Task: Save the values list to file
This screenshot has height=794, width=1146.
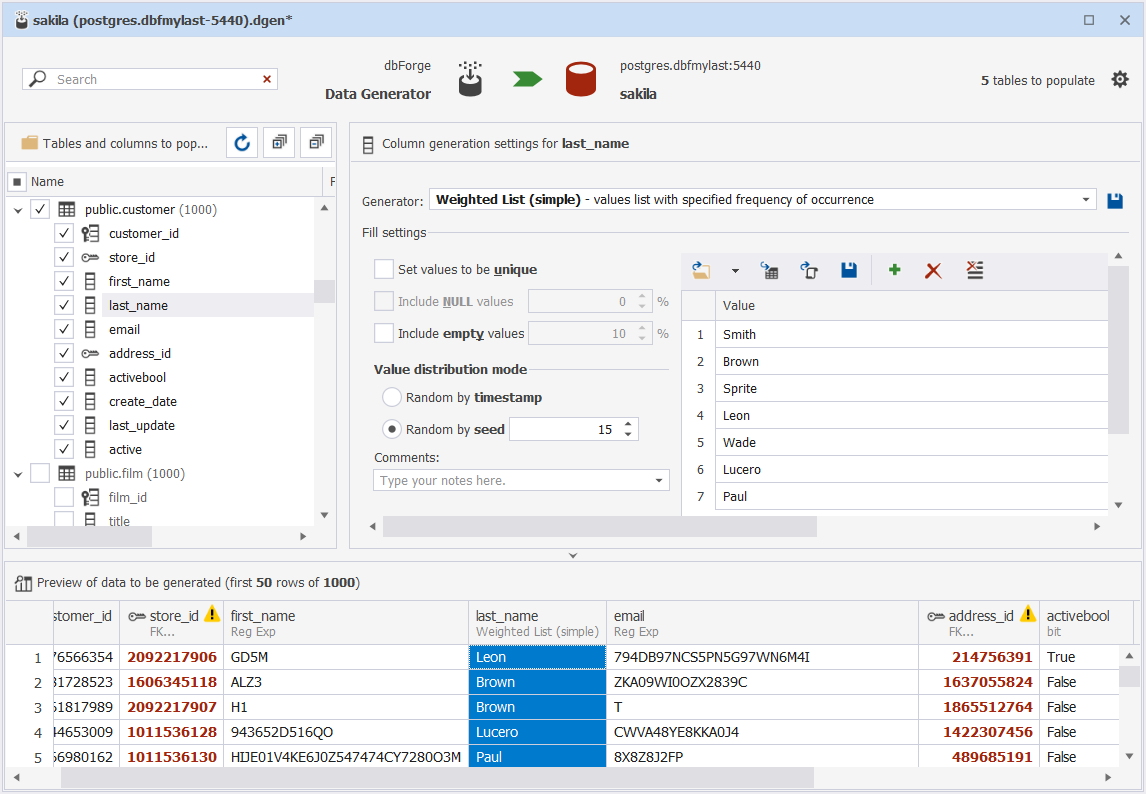Action: [x=849, y=271]
